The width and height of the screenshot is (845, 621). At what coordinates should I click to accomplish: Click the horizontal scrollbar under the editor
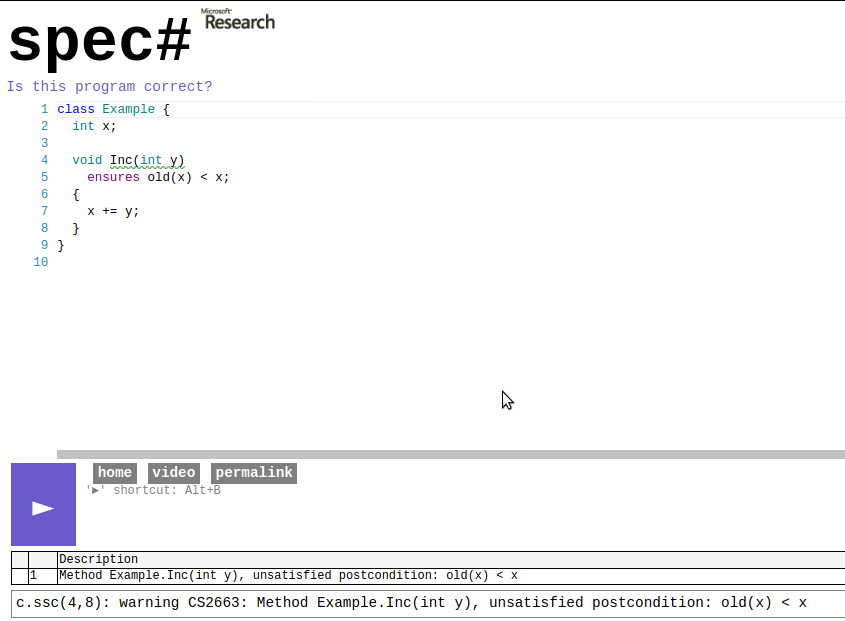click(451, 454)
